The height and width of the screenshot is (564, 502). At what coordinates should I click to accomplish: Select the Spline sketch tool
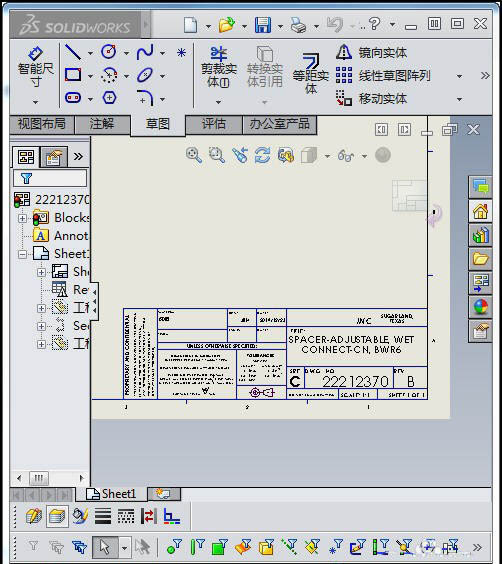[x=145, y=52]
